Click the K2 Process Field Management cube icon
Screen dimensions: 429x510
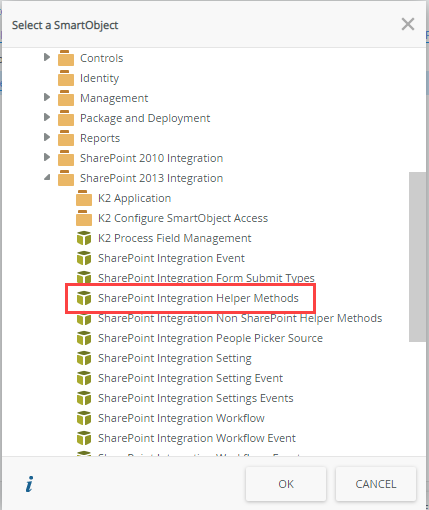coord(84,238)
